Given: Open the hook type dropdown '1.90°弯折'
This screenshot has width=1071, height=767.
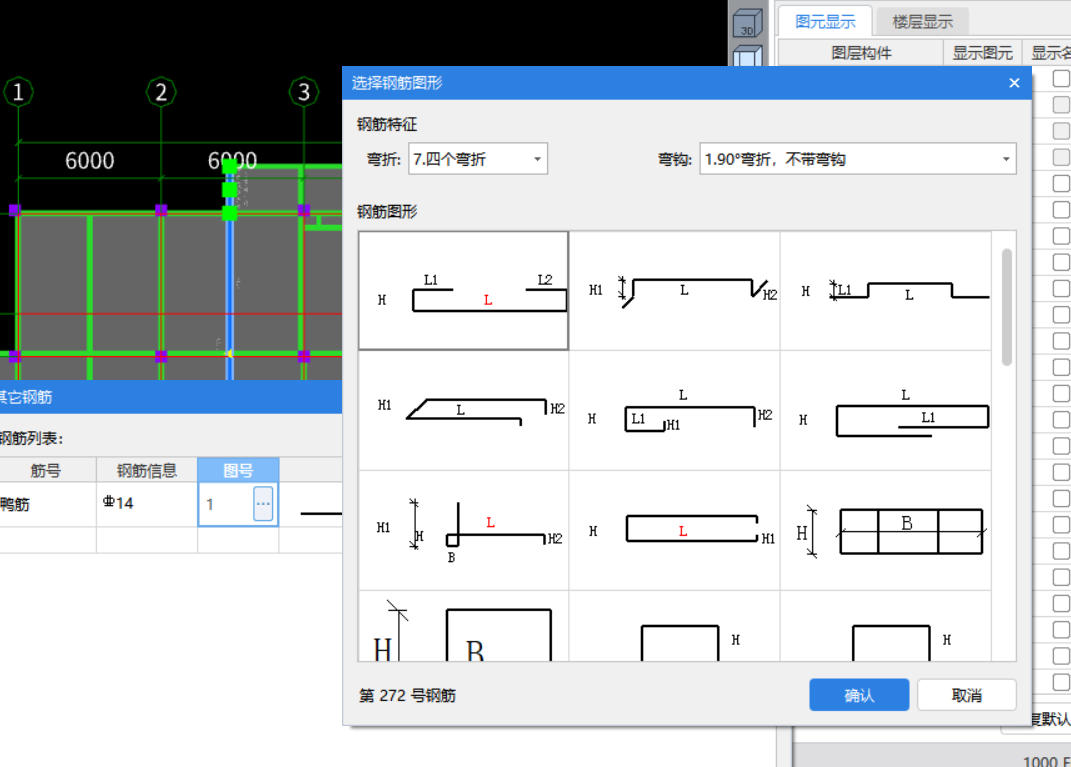Looking at the screenshot, I should [x=858, y=159].
